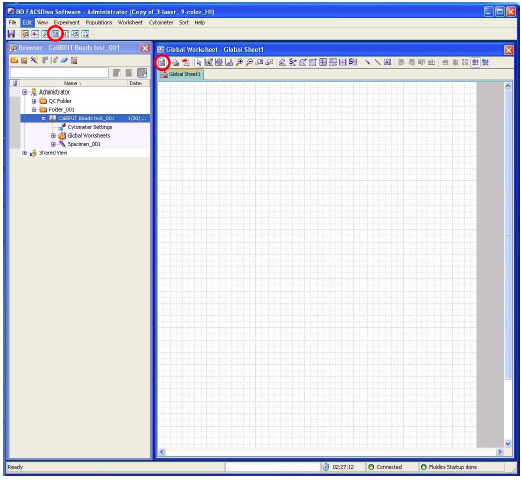Screen dimensions: 522x480
Task: Click the Save floppy-disk icon in main toolbar
Action: [x=12, y=34]
